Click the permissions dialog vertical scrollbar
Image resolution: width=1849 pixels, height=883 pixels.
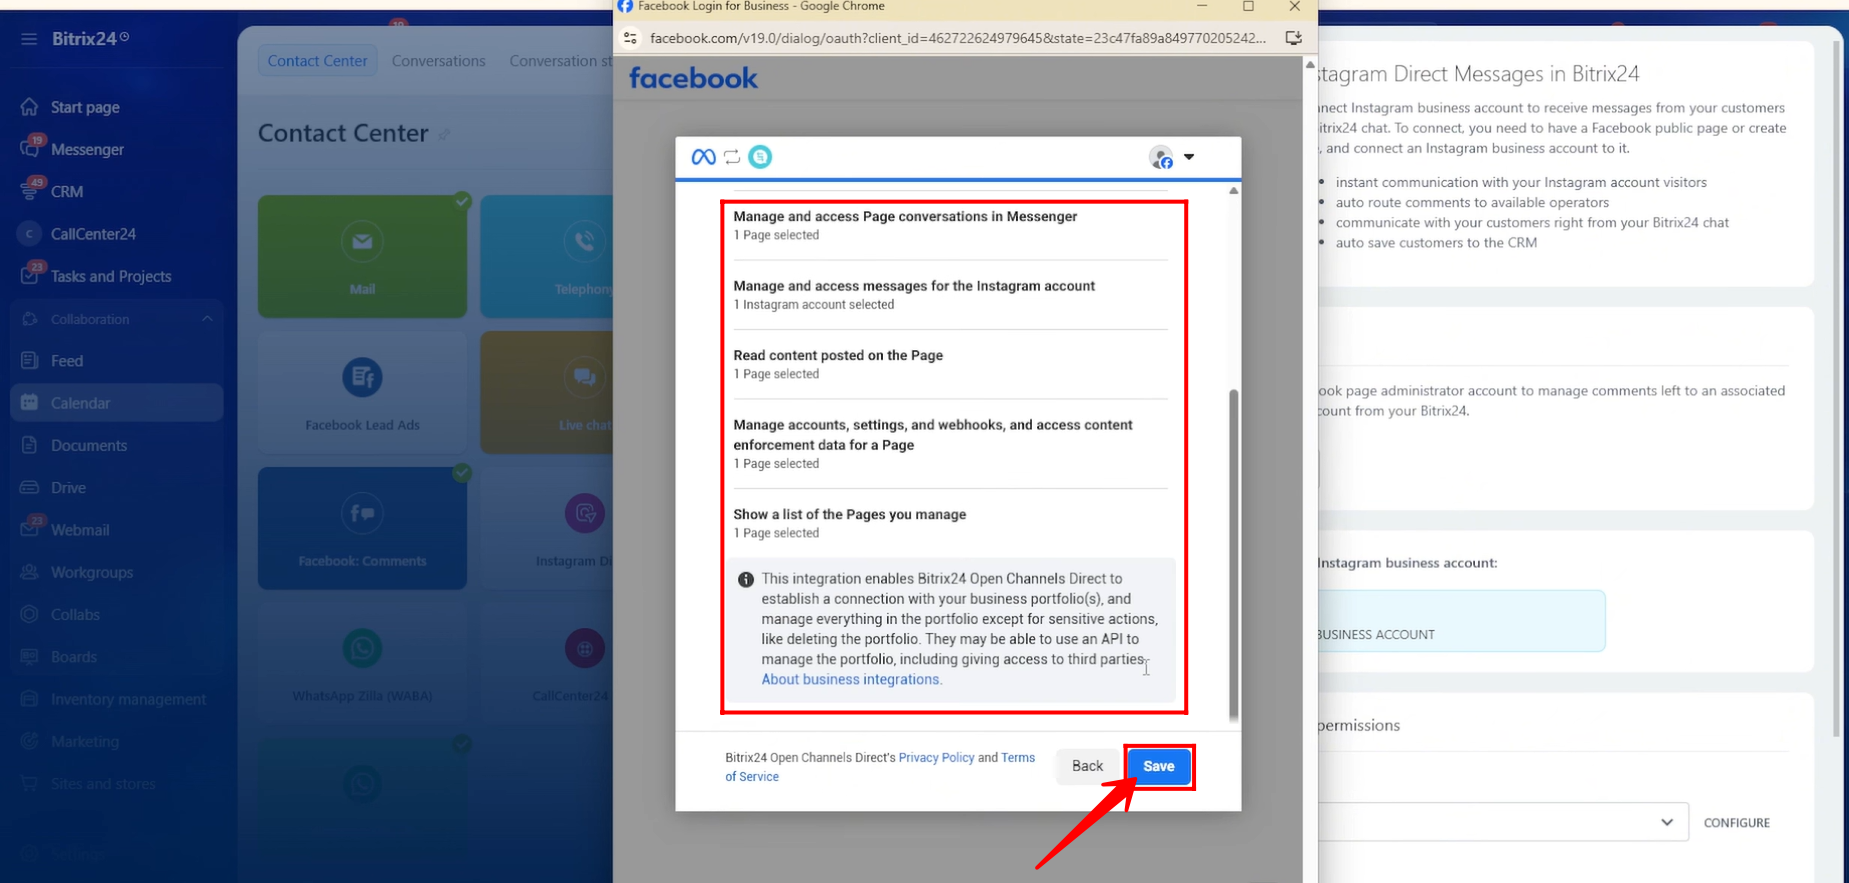click(1233, 550)
